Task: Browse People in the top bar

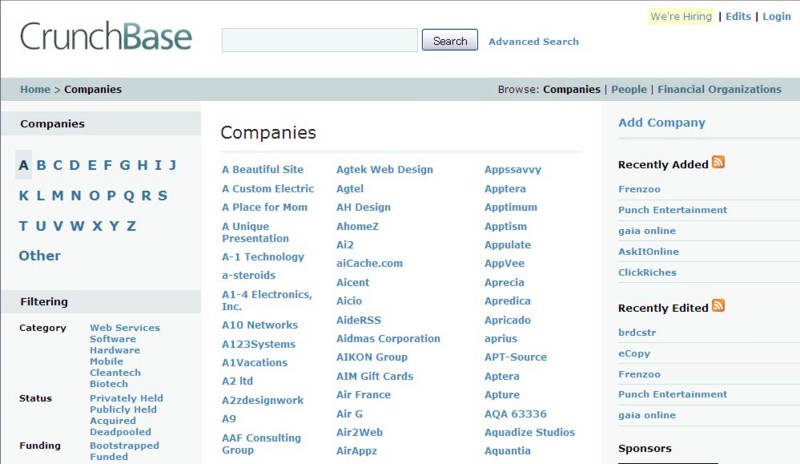Action: 629,89
